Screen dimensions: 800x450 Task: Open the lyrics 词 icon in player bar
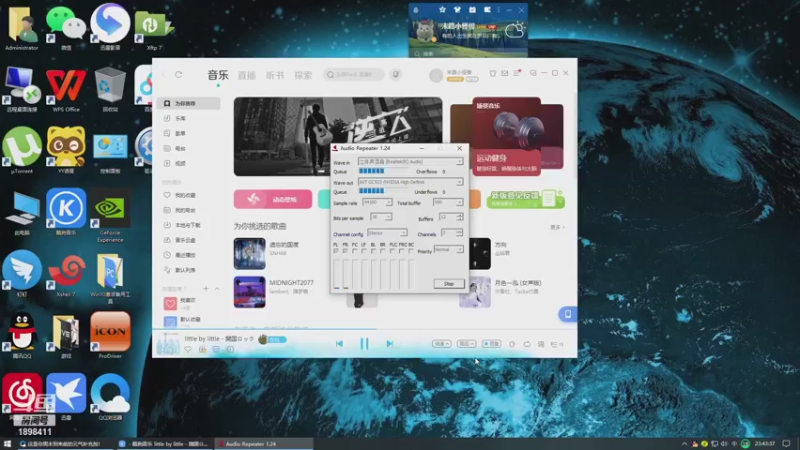tap(541, 344)
